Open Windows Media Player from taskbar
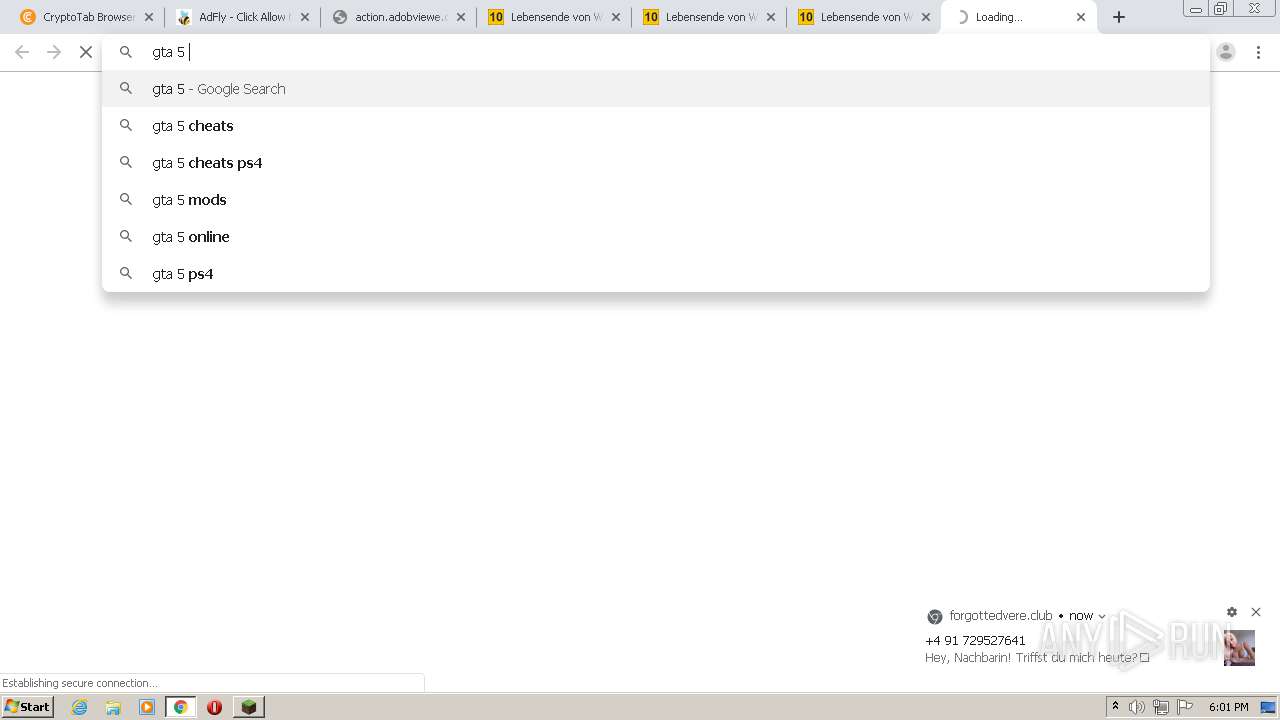This screenshot has height=720, width=1280. pyautogui.click(x=147, y=707)
